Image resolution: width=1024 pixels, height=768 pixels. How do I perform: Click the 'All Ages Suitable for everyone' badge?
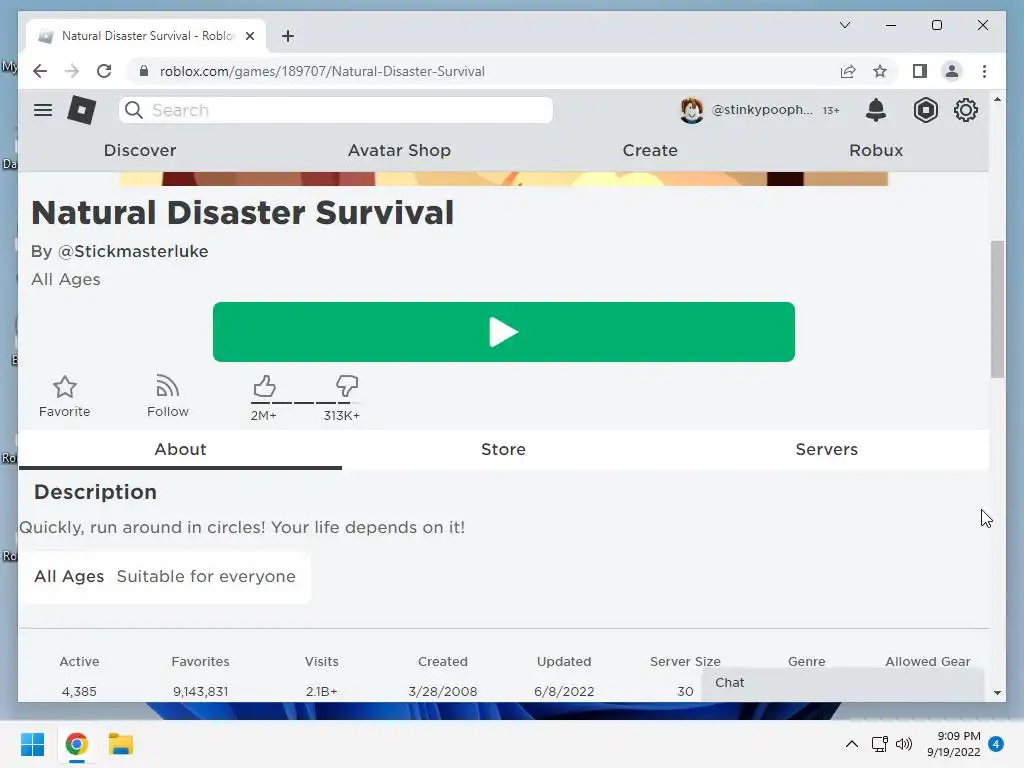click(x=165, y=577)
